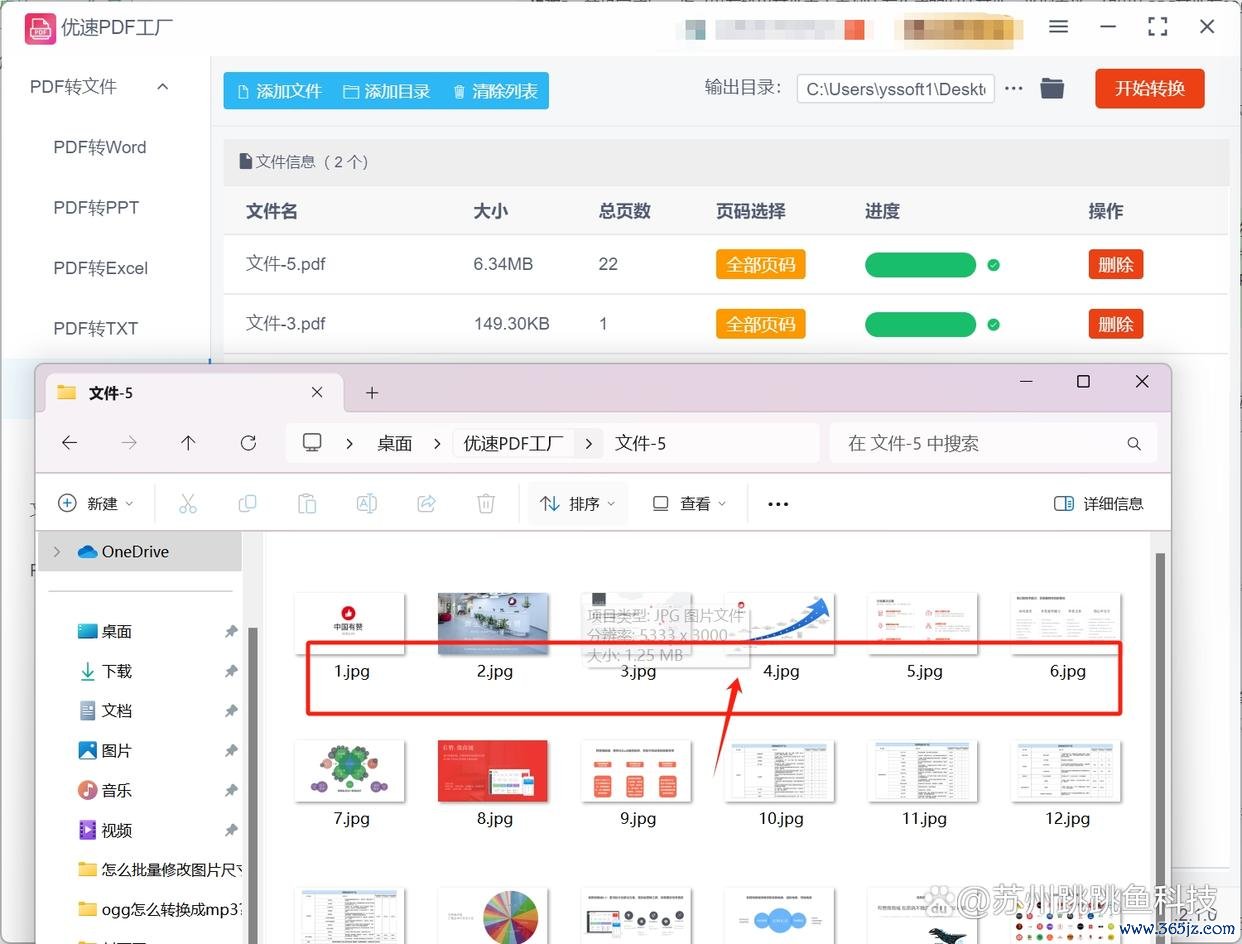Unpin 桌面 using its pin icon
The height and width of the screenshot is (944, 1242).
pos(231,631)
